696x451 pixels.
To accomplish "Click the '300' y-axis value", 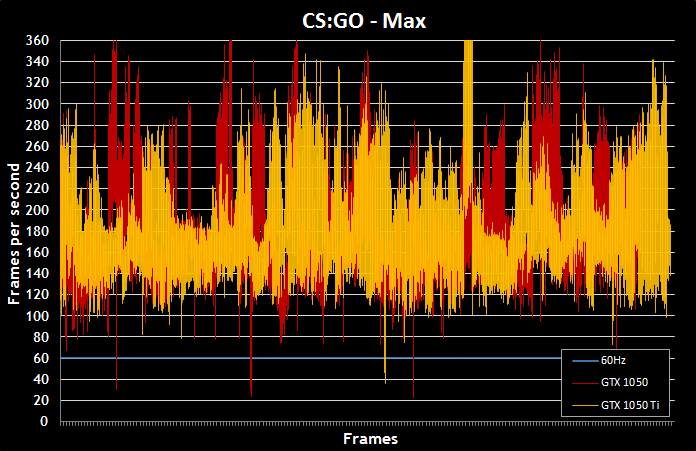I will (x=37, y=104).
